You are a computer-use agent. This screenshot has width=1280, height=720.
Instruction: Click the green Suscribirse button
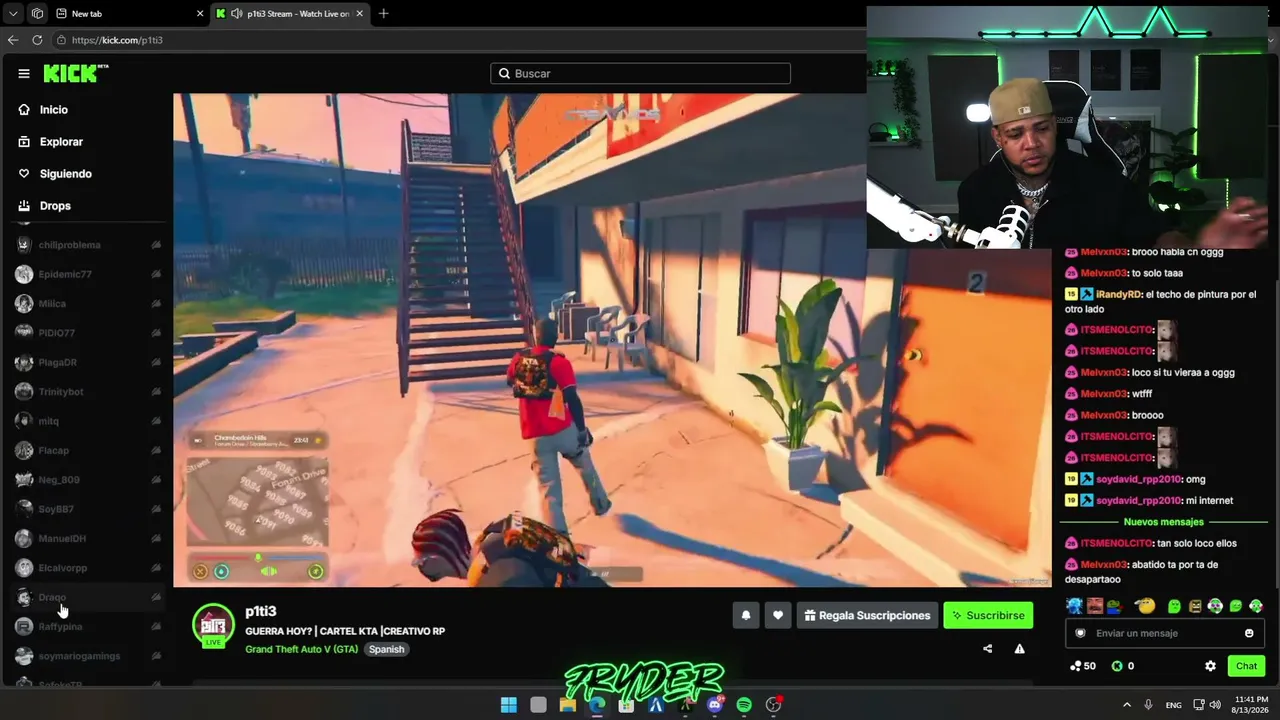[988, 616]
